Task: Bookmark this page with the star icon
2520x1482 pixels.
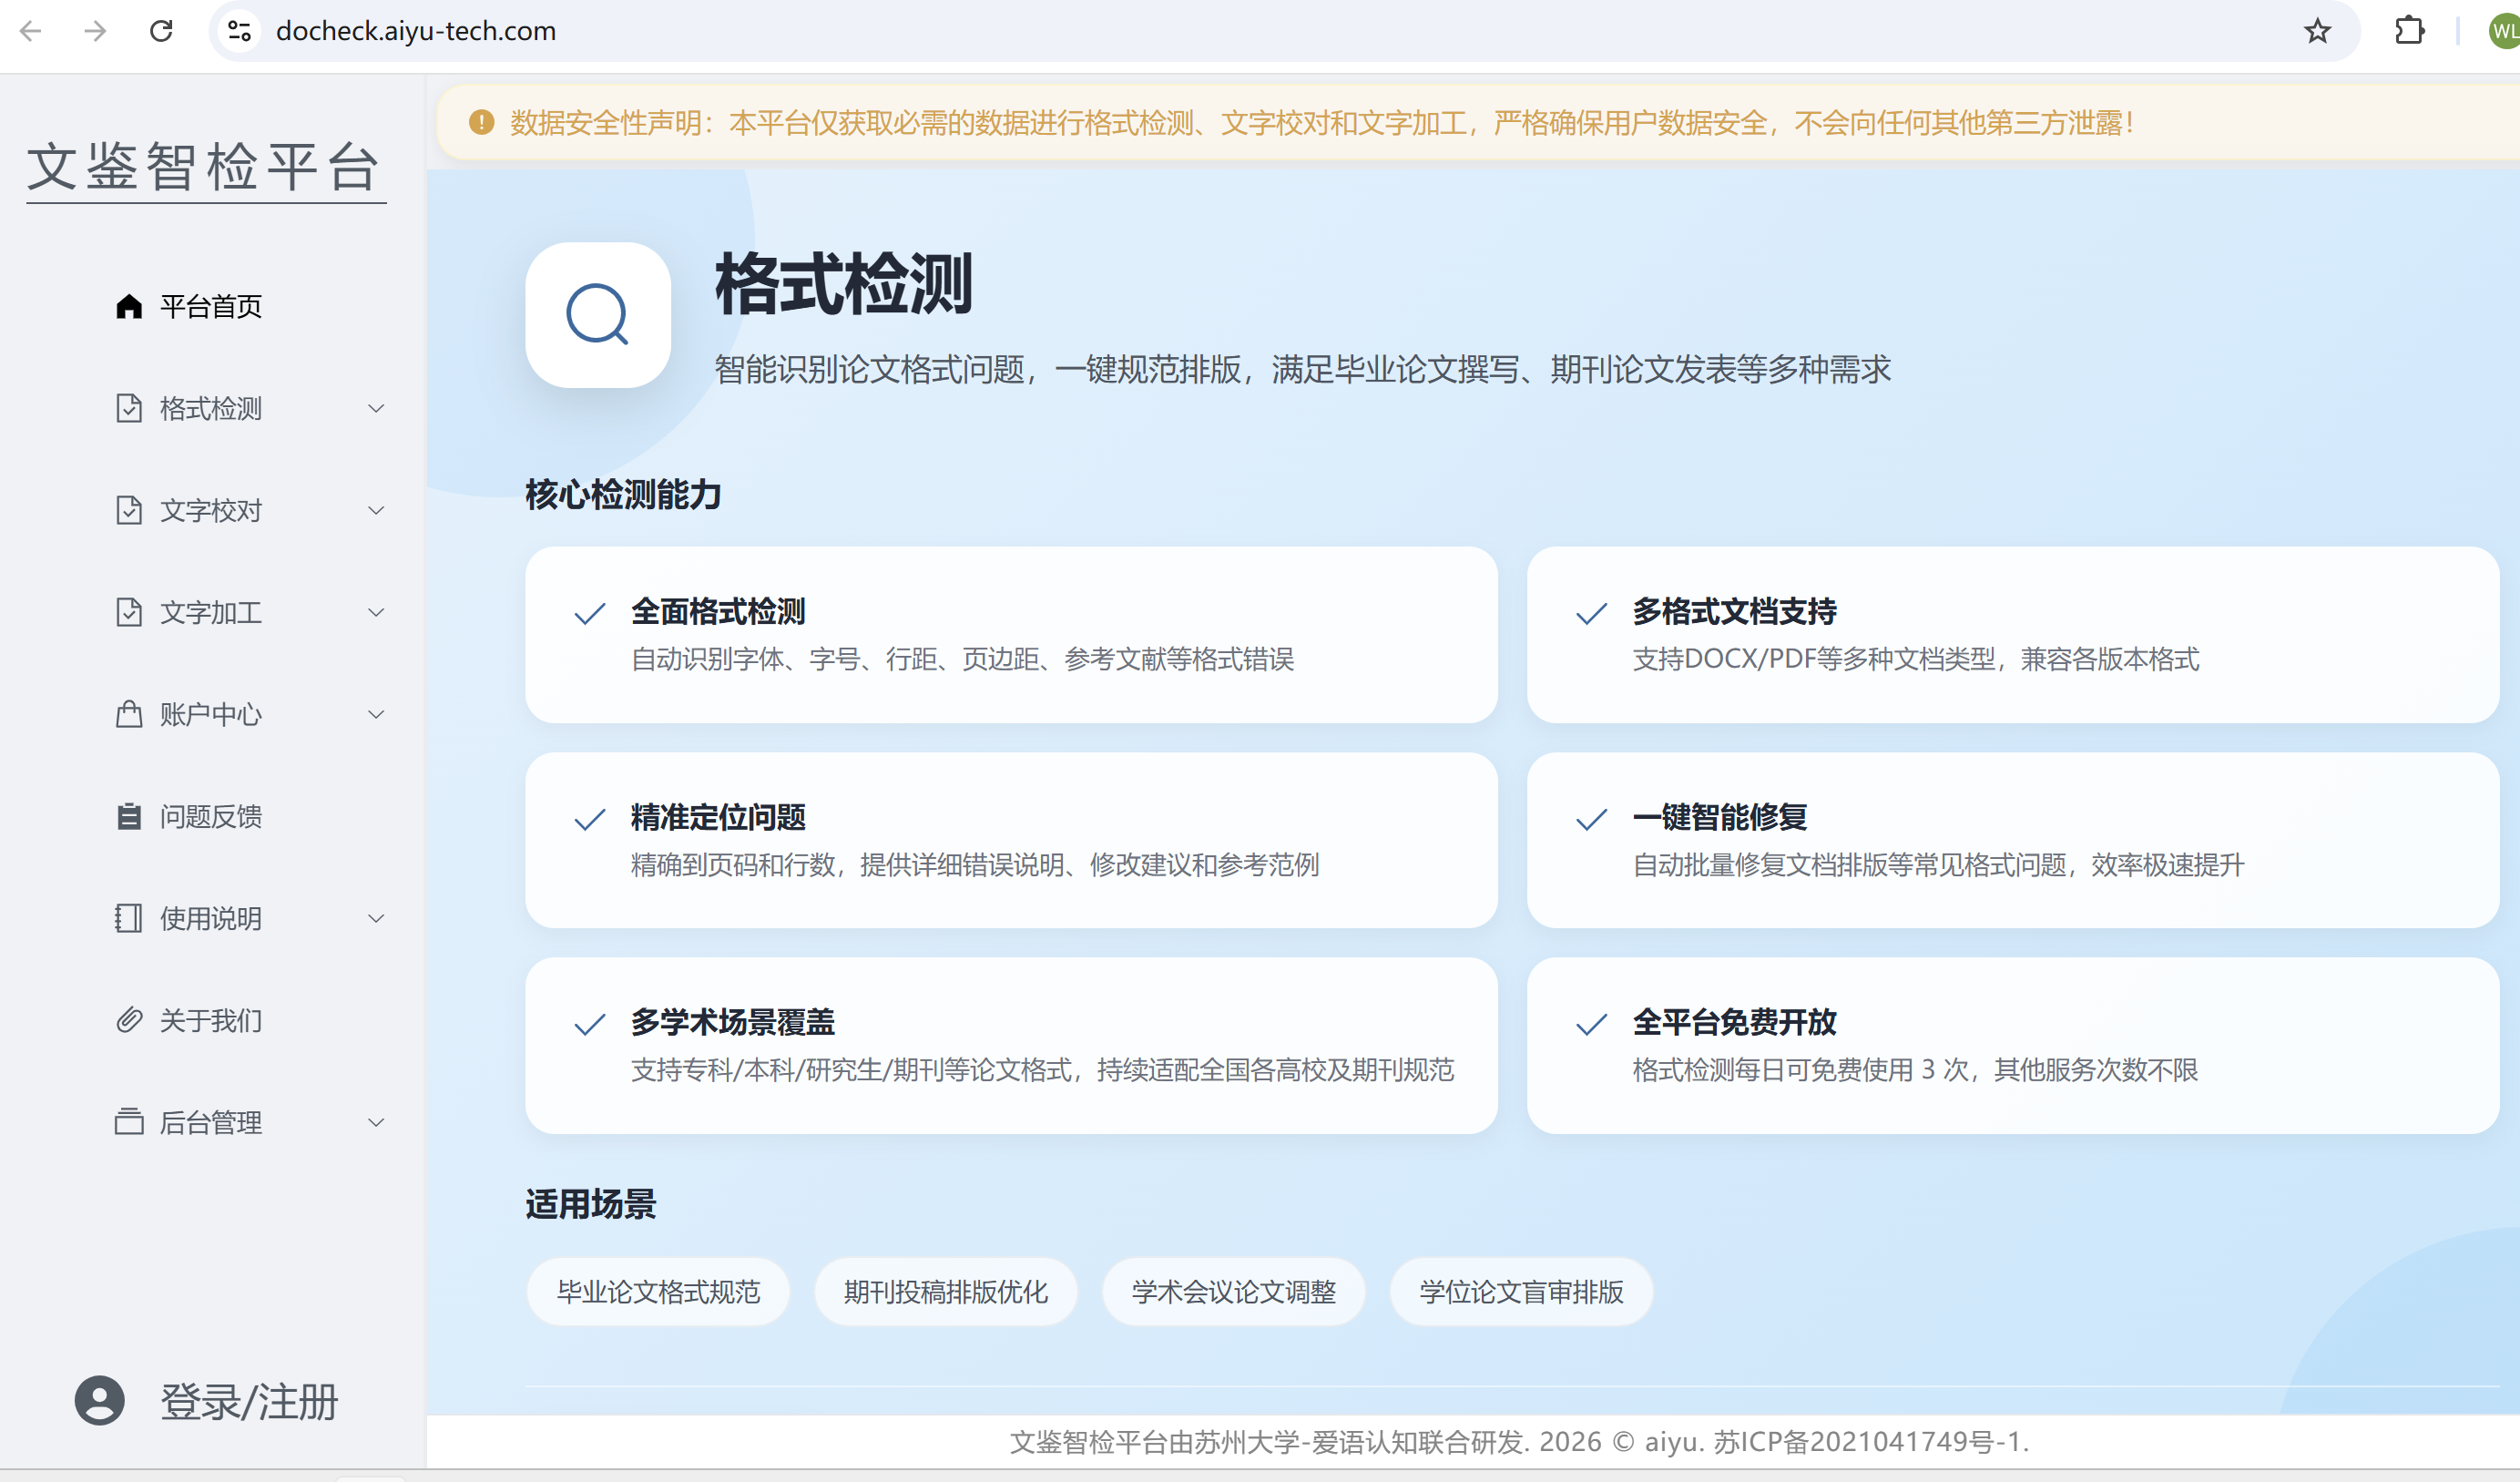Action: (x=2317, y=31)
